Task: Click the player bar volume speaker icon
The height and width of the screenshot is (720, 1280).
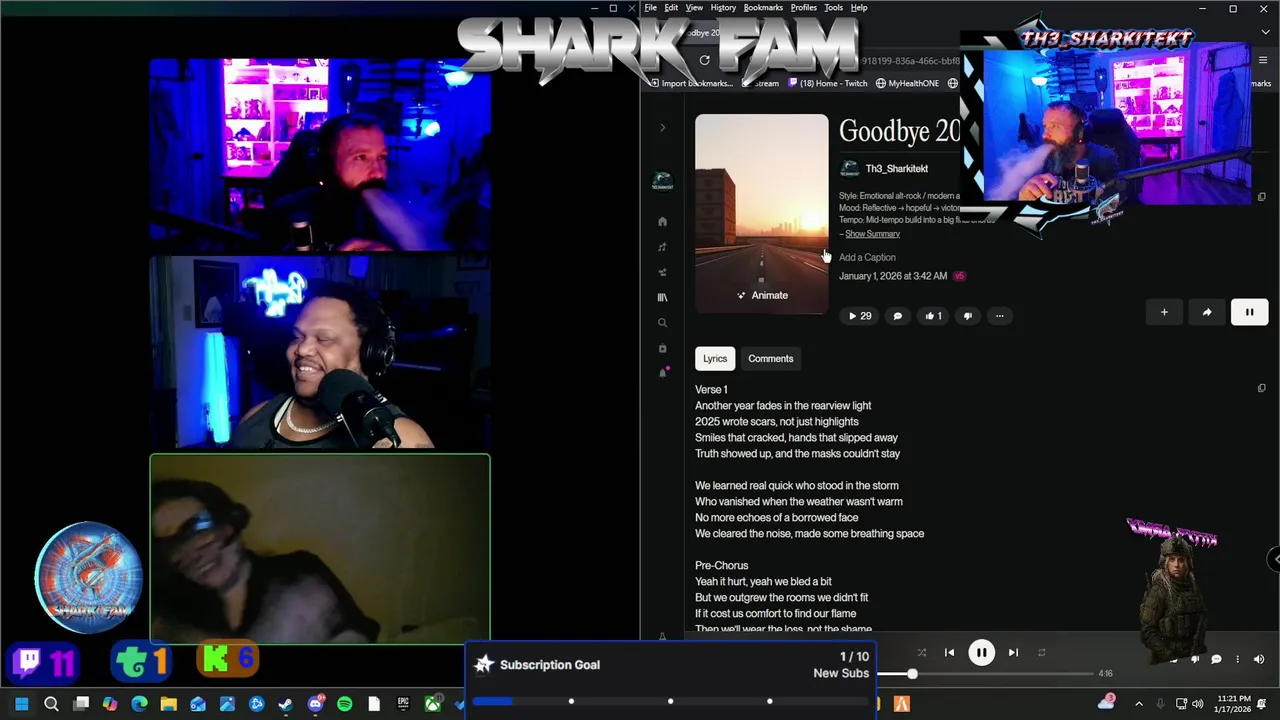Action: point(1259,659)
